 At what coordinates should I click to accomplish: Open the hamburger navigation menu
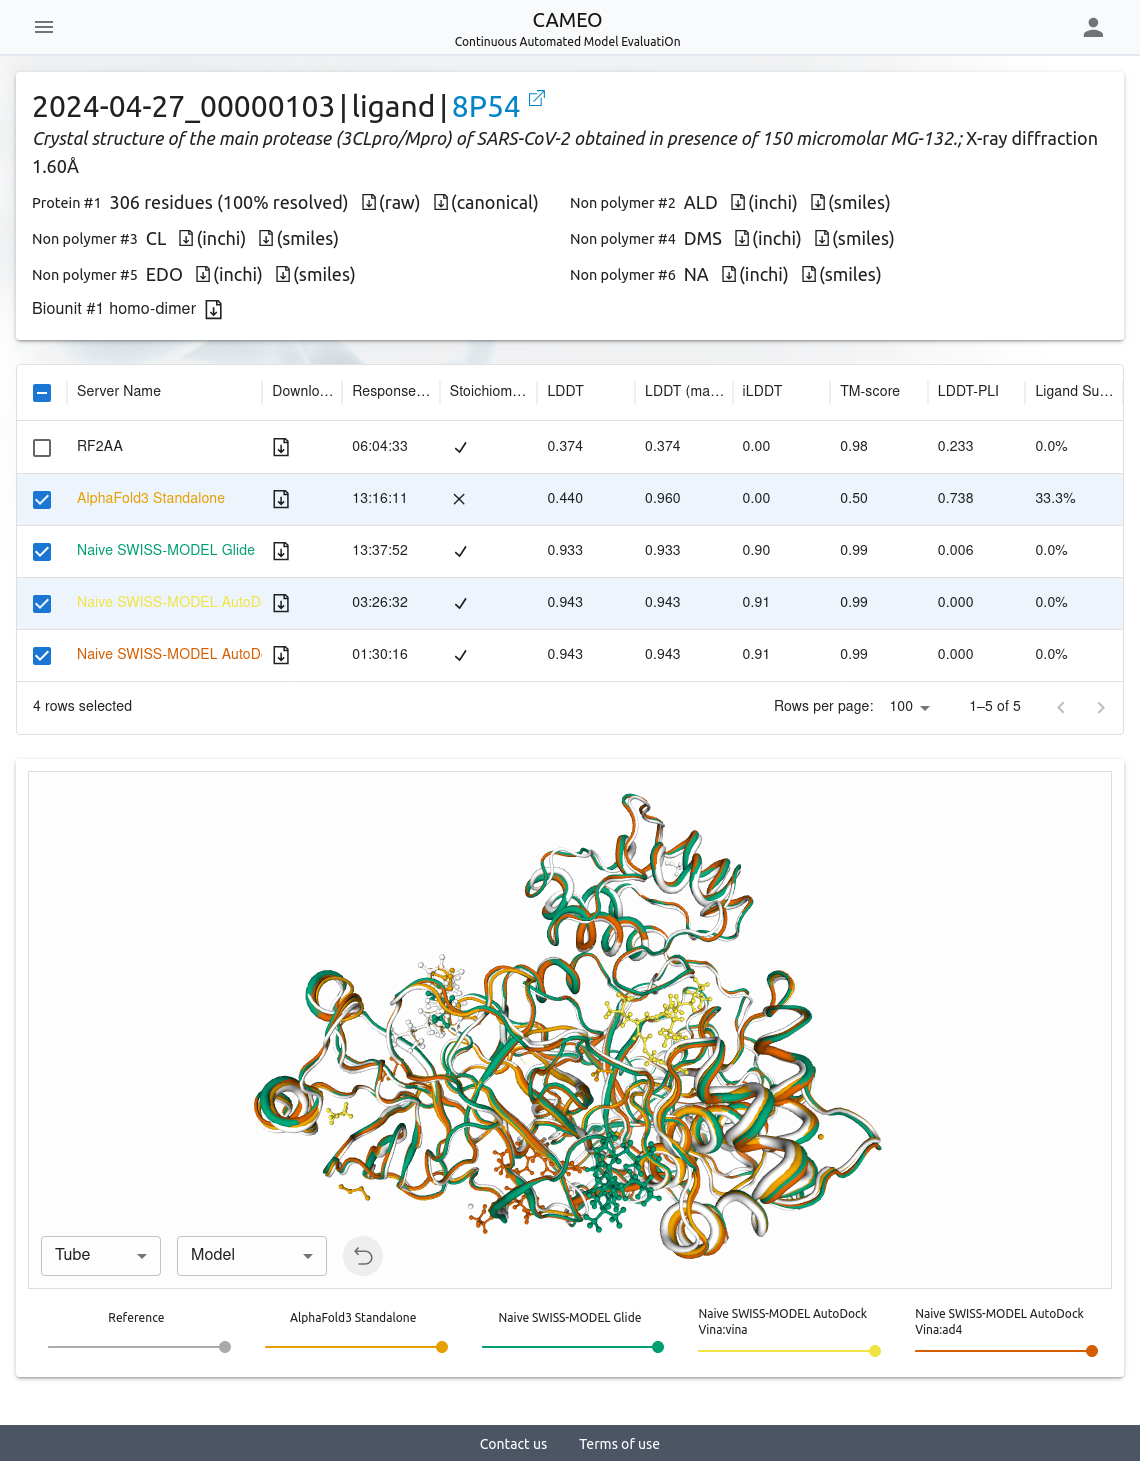click(x=44, y=27)
